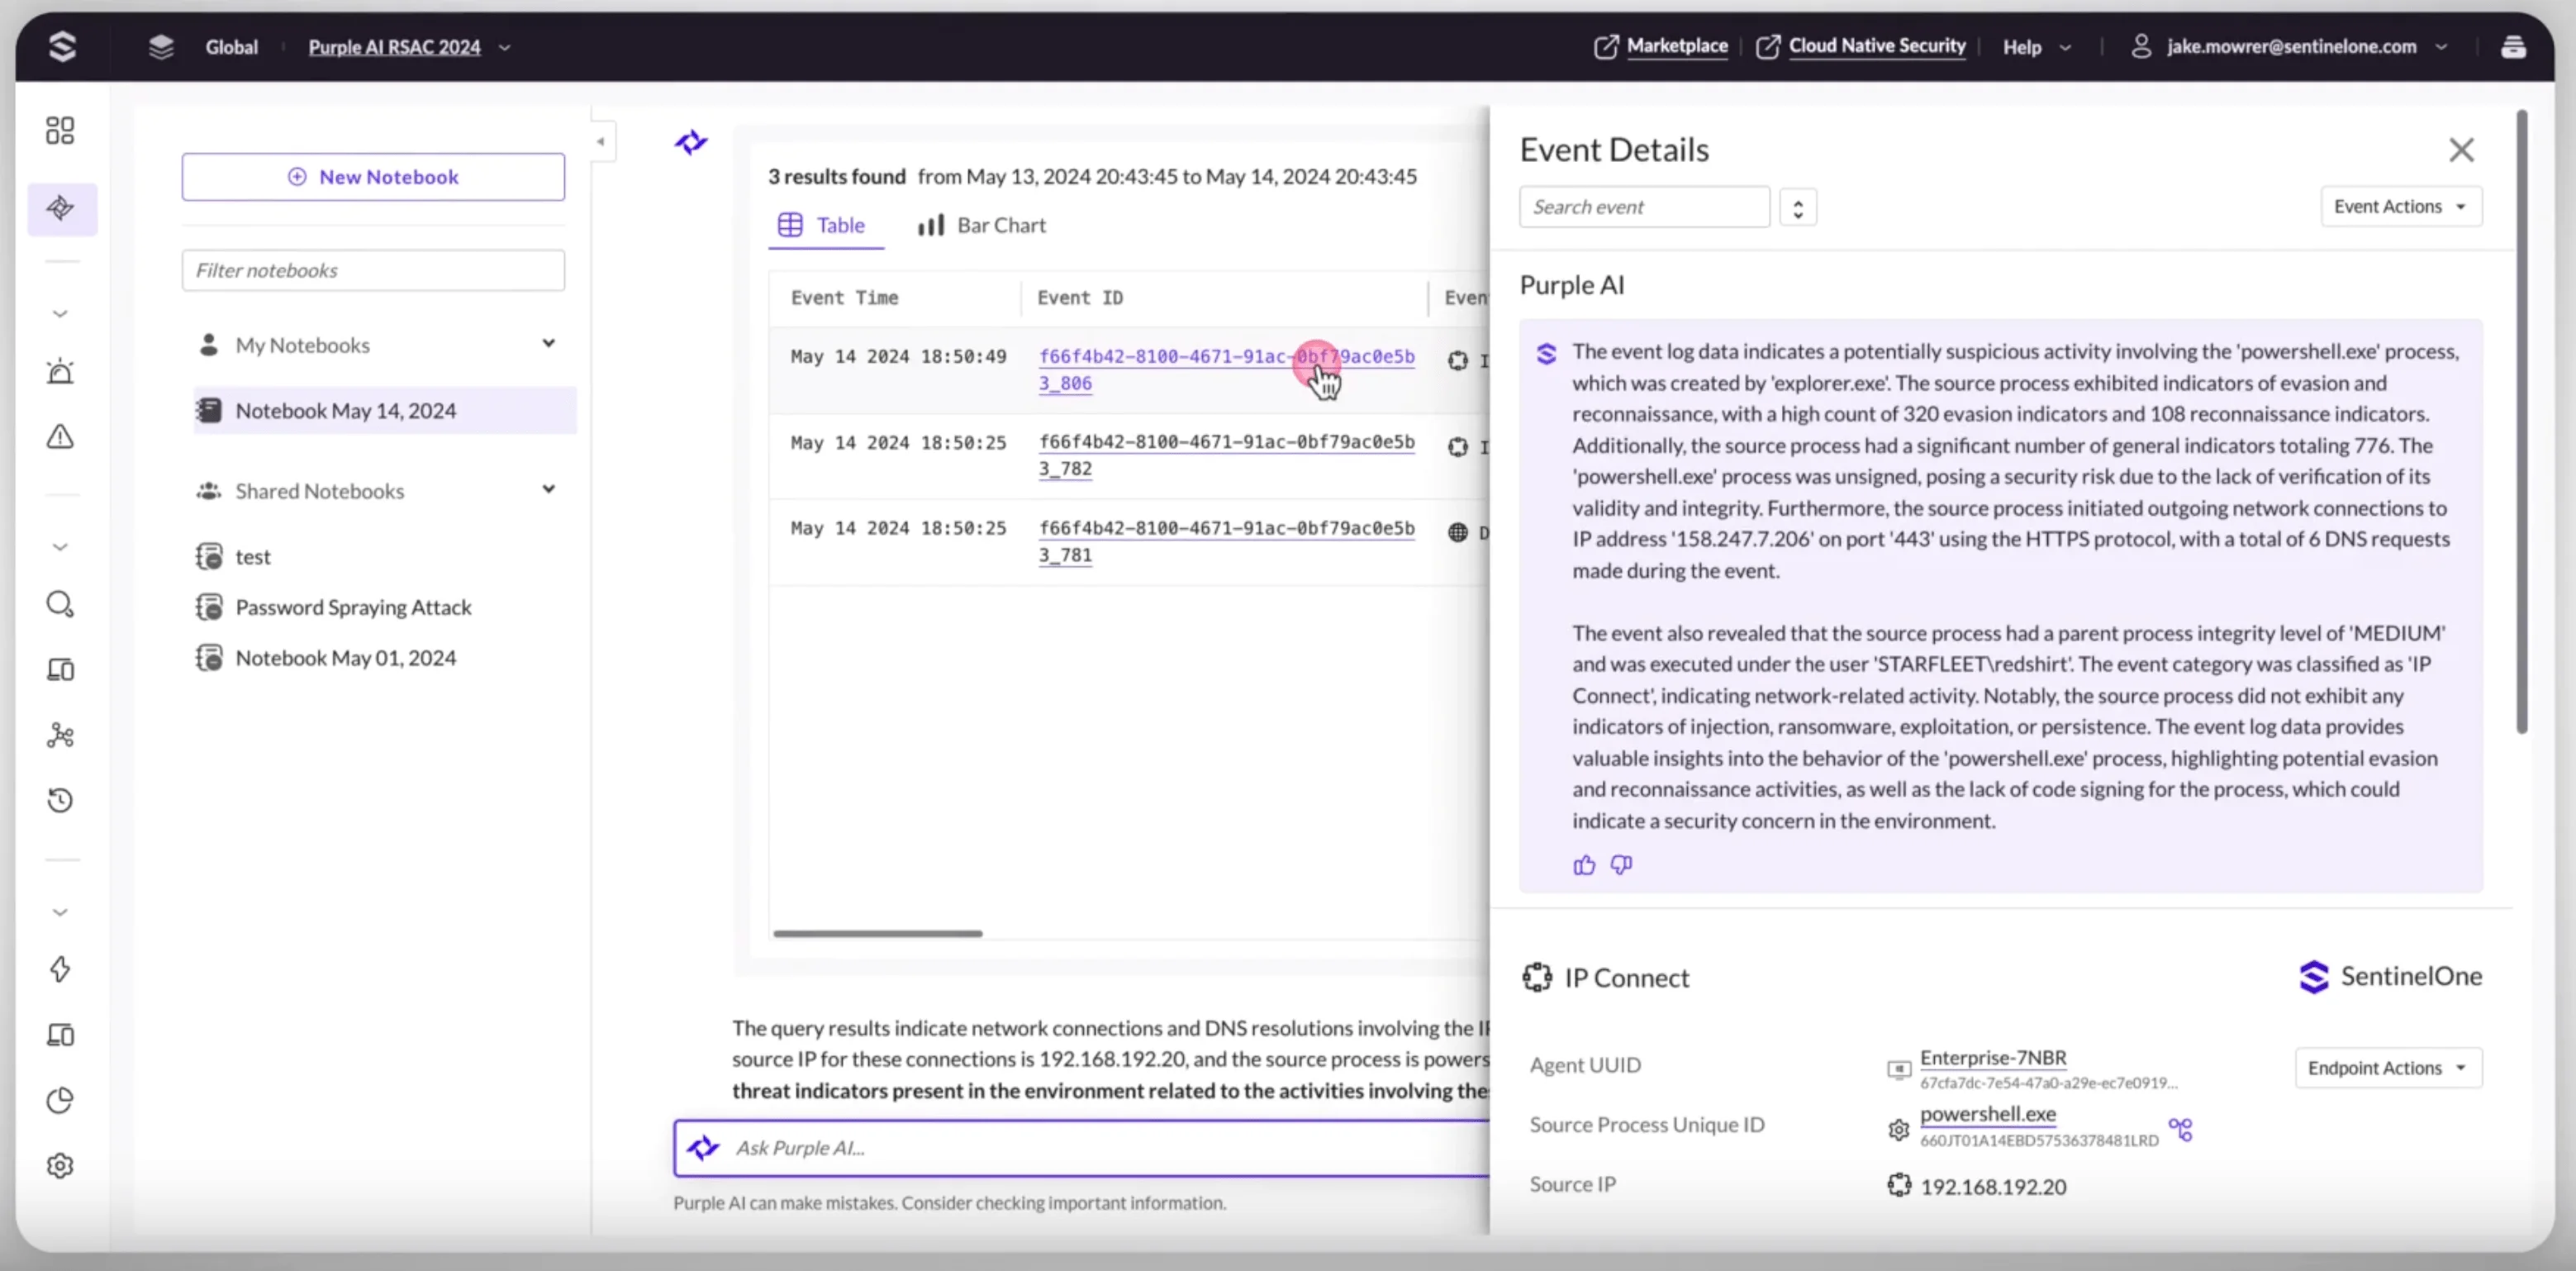
Task: Click the Event ID column header
Action: coord(1079,297)
